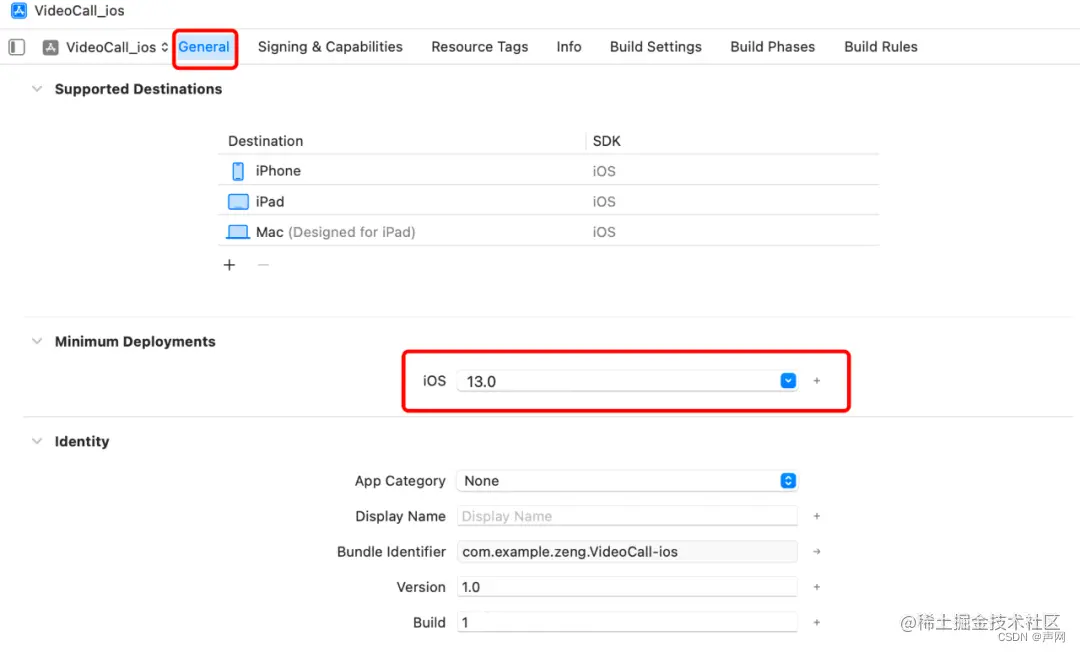The image size is (1080, 652).
Task: Click the plus next to iOS deployment version
Action: (x=817, y=381)
